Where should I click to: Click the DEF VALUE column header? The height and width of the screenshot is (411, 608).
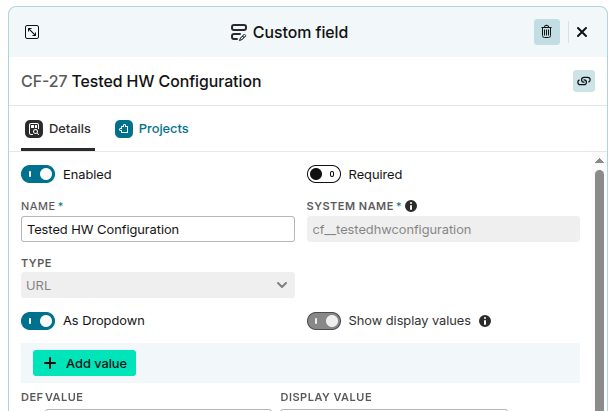(52, 397)
